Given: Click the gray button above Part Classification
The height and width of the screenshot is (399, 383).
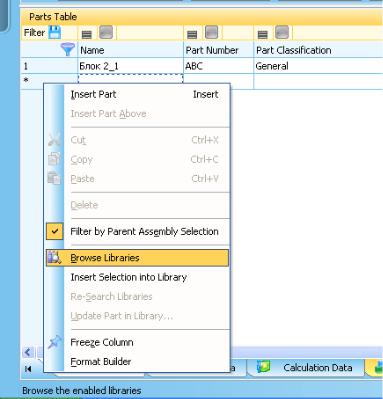Looking at the screenshot, I should (282, 32).
